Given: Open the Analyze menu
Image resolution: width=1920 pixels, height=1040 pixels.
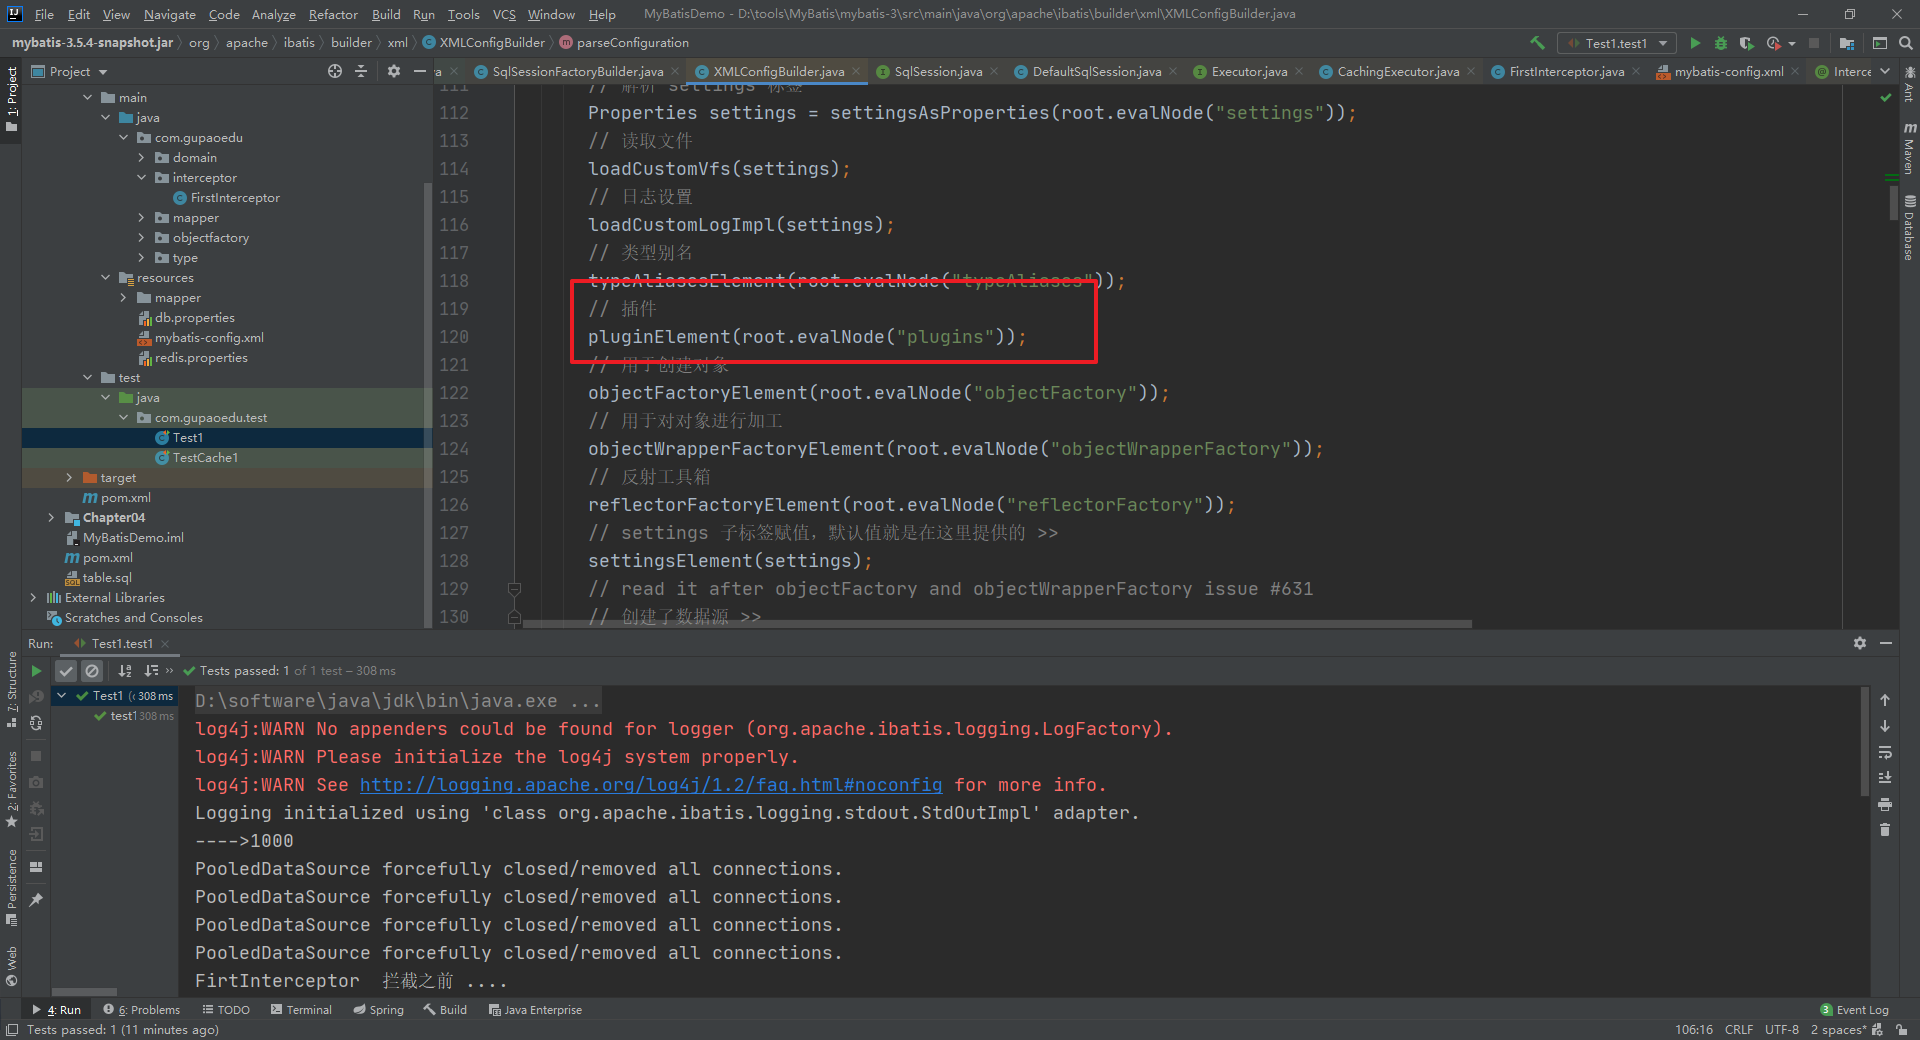Looking at the screenshot, I should click(273, 14).
